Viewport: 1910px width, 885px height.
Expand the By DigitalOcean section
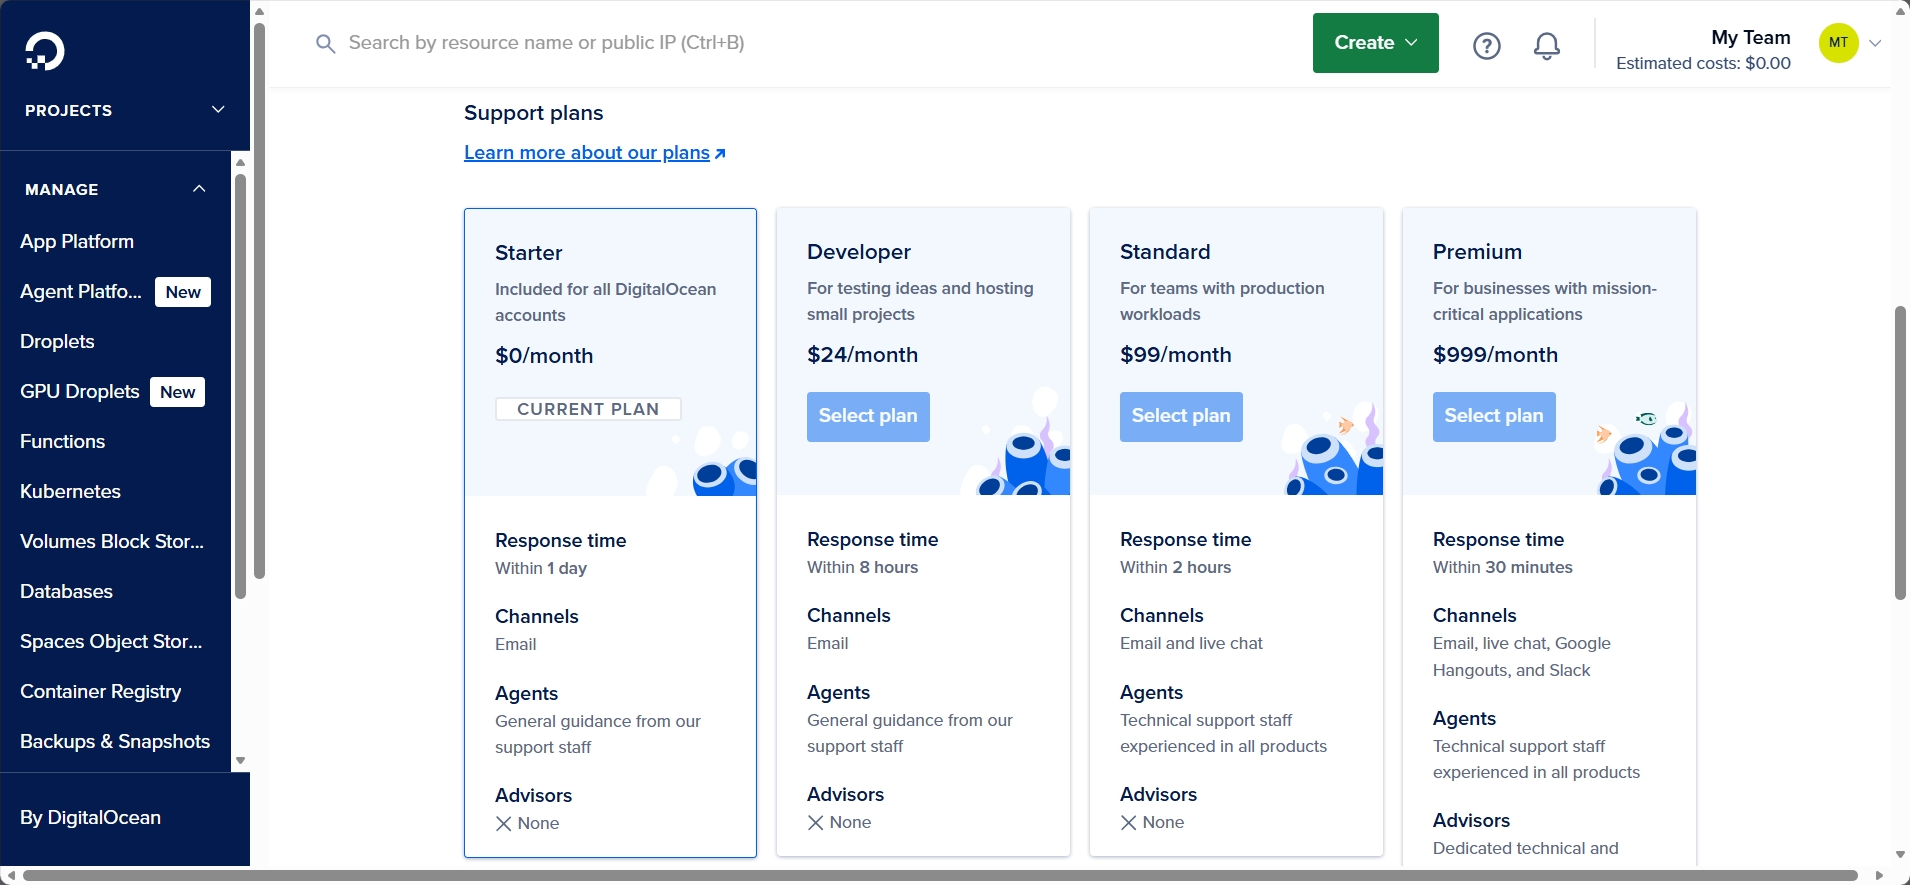[x=90, y=817]
